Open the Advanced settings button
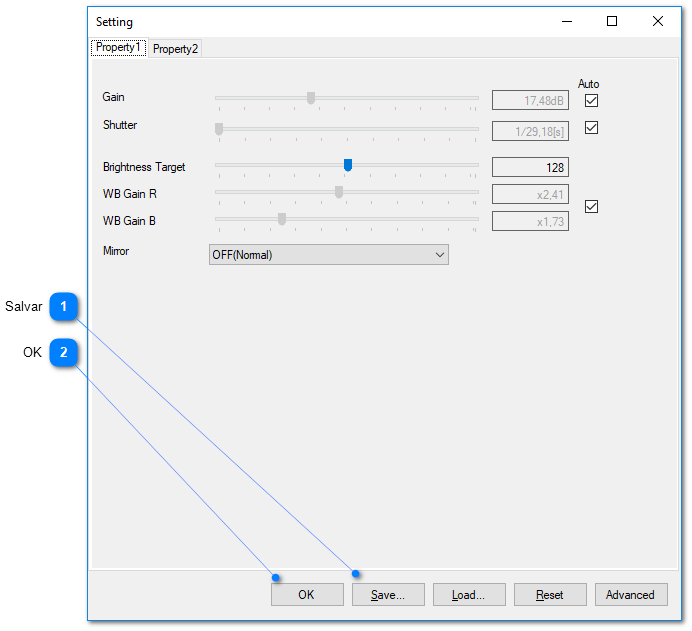 (631, 594)
